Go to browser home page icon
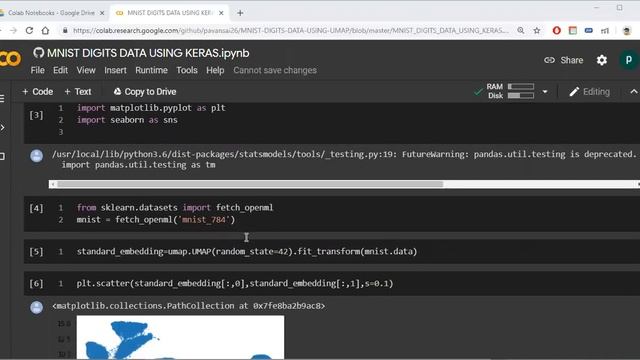The height and width of the screenshot is (360, 640). (x=45, y=31)
